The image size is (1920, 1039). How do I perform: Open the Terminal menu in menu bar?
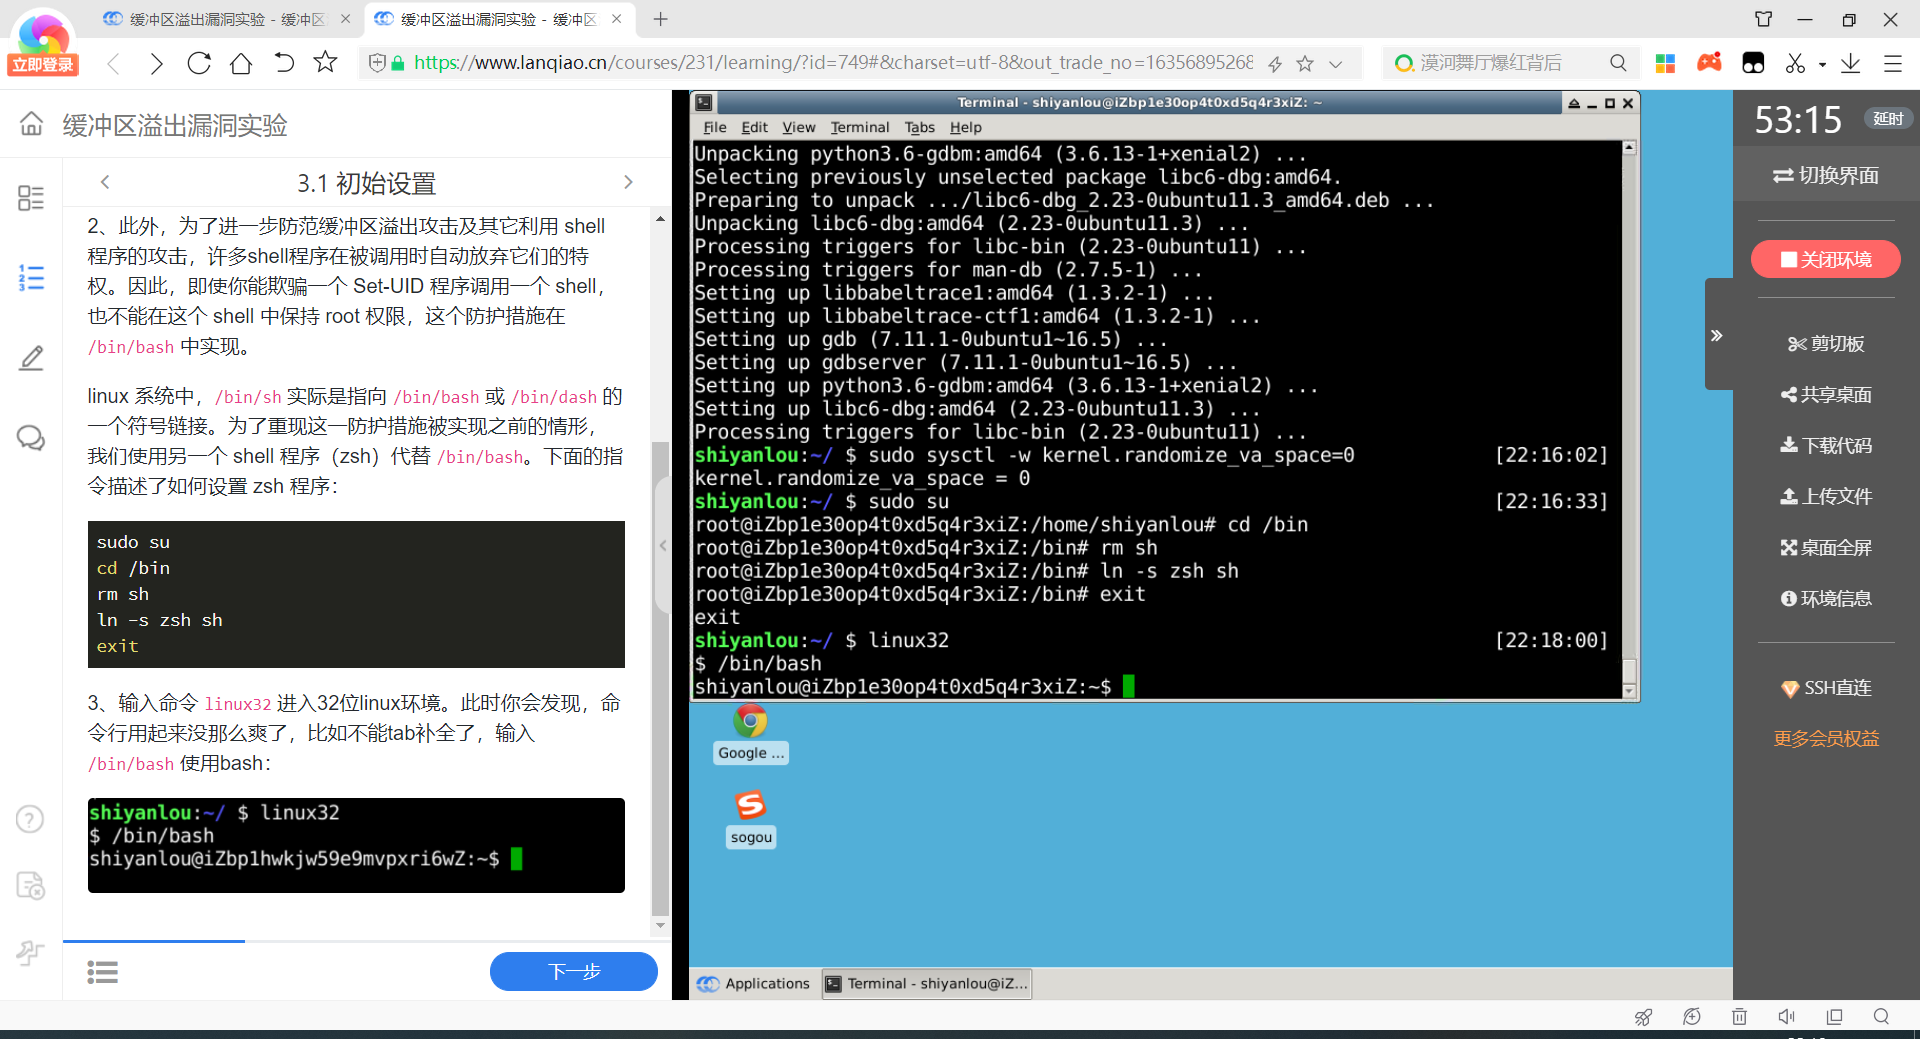[x=859, y=127]
